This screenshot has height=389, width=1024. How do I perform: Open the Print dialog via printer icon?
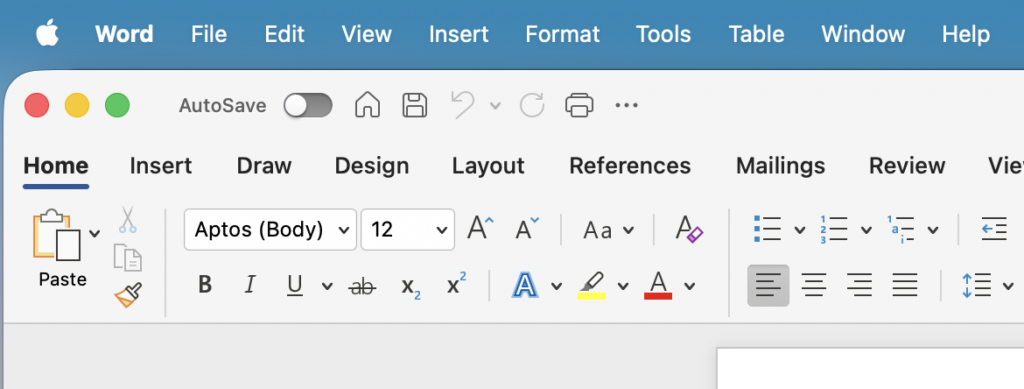(x=579, y=105)
